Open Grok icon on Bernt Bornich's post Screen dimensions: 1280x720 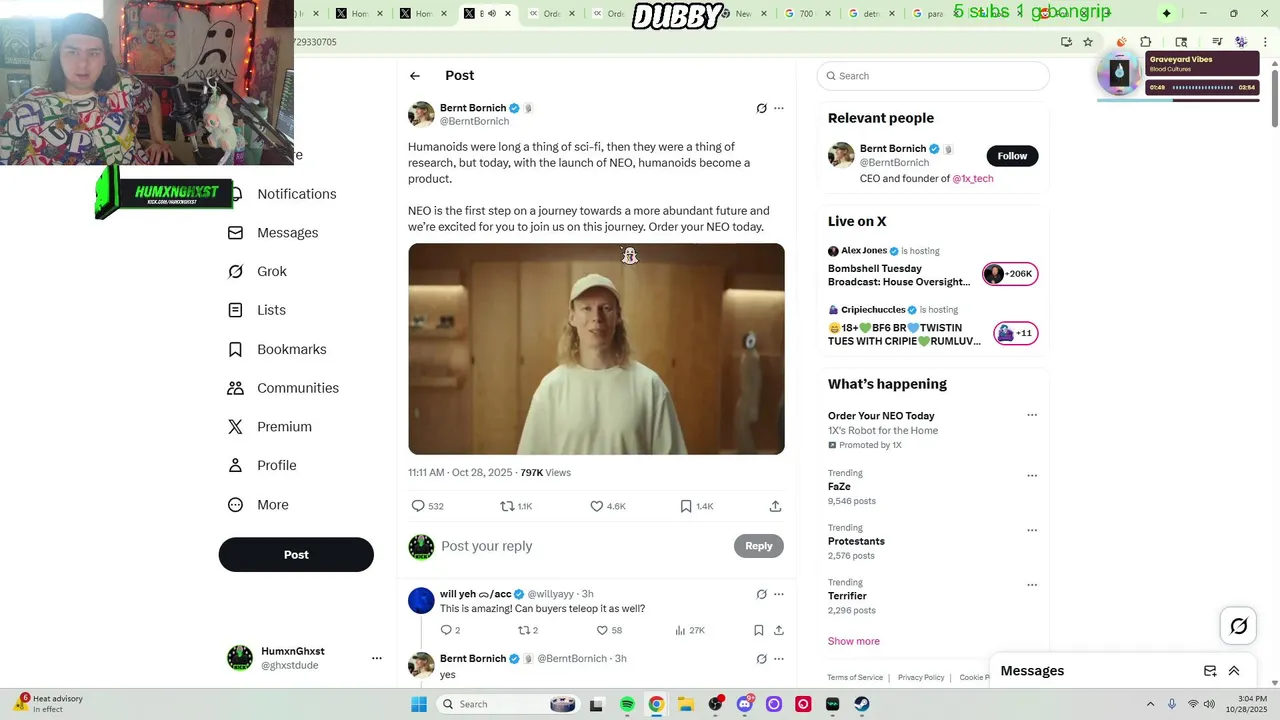(761, 108)
